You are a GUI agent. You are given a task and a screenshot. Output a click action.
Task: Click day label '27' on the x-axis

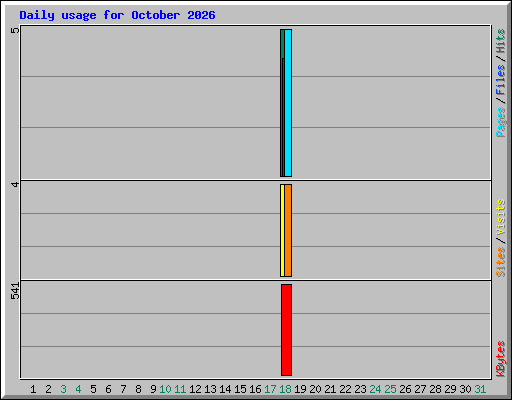(420, 389)
